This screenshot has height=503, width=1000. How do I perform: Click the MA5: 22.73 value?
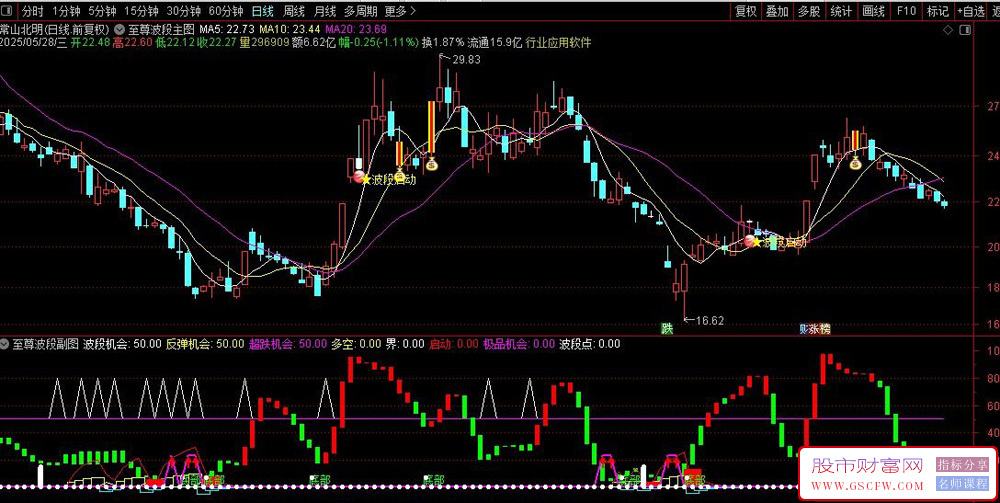pyautogui.click(x=227, y=29)
